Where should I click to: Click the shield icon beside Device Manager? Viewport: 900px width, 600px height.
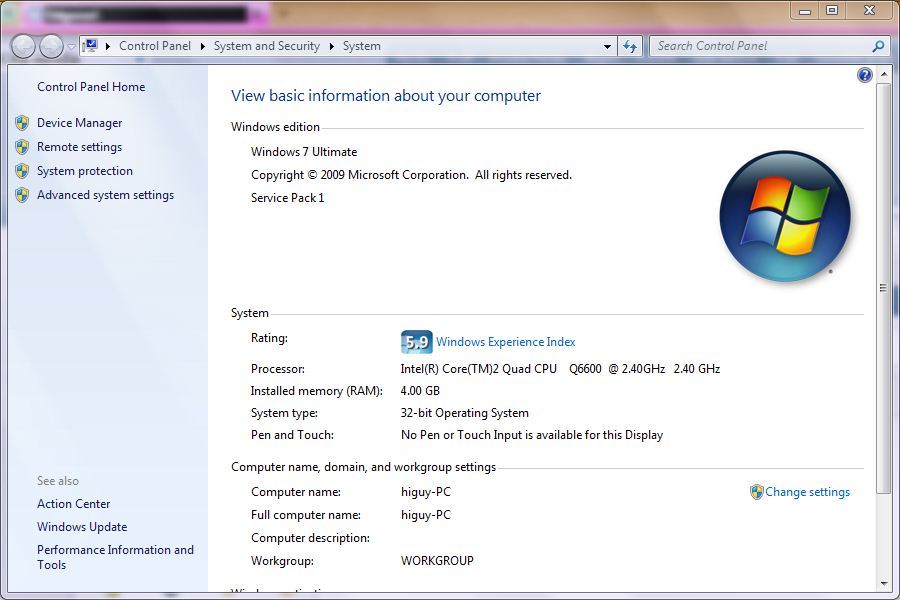click(x=22, y=123)
